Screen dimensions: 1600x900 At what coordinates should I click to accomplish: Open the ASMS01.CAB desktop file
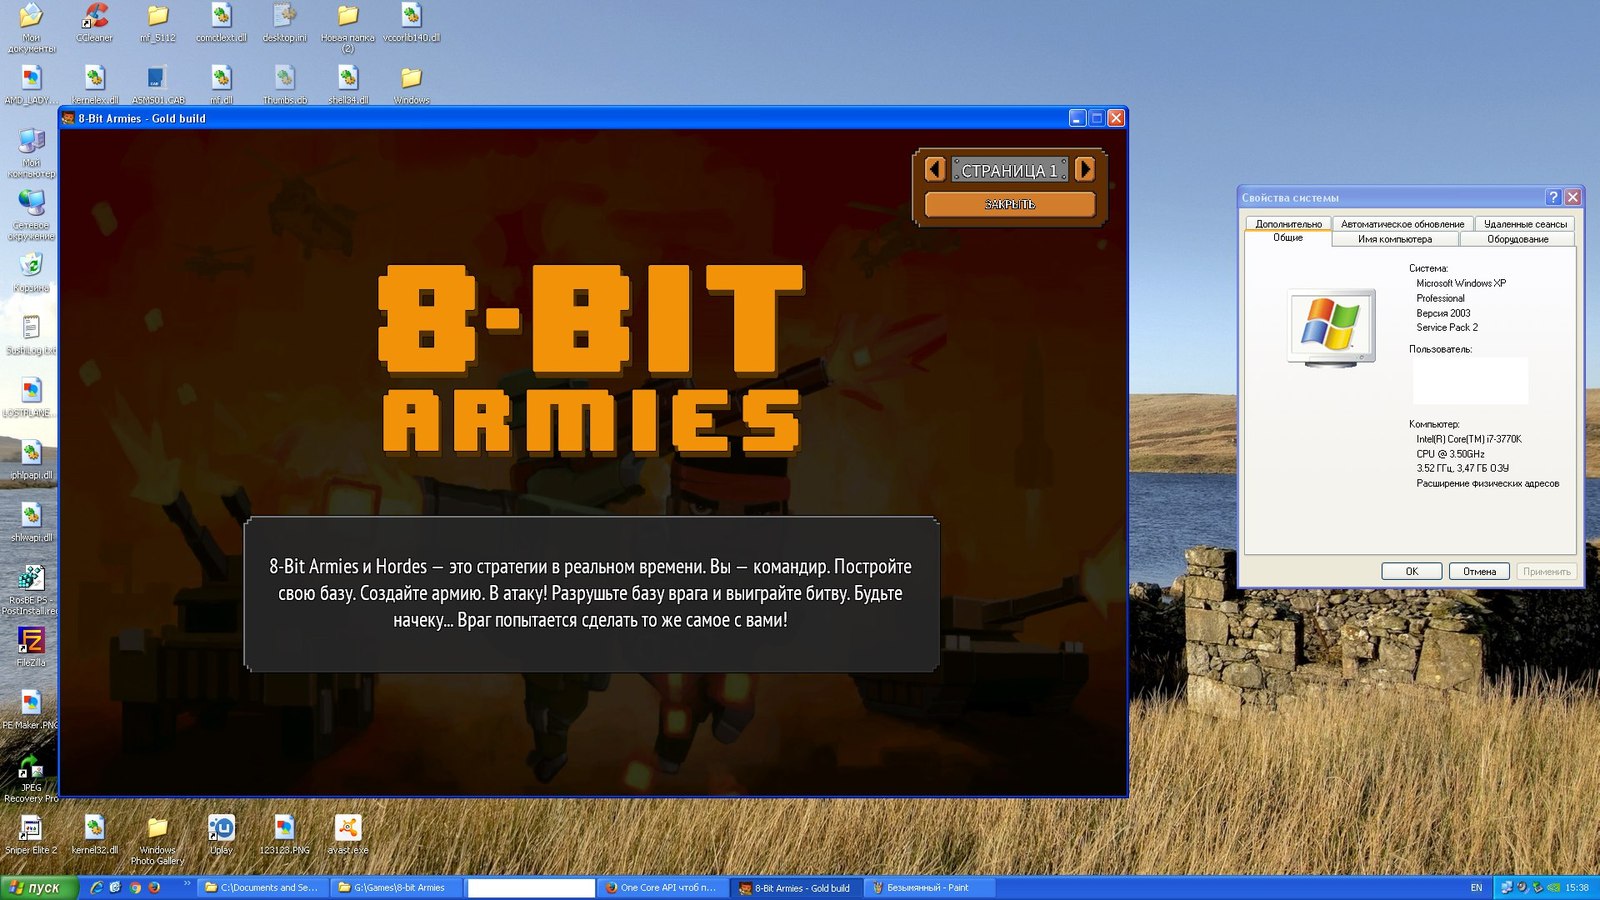click(155, 77)
